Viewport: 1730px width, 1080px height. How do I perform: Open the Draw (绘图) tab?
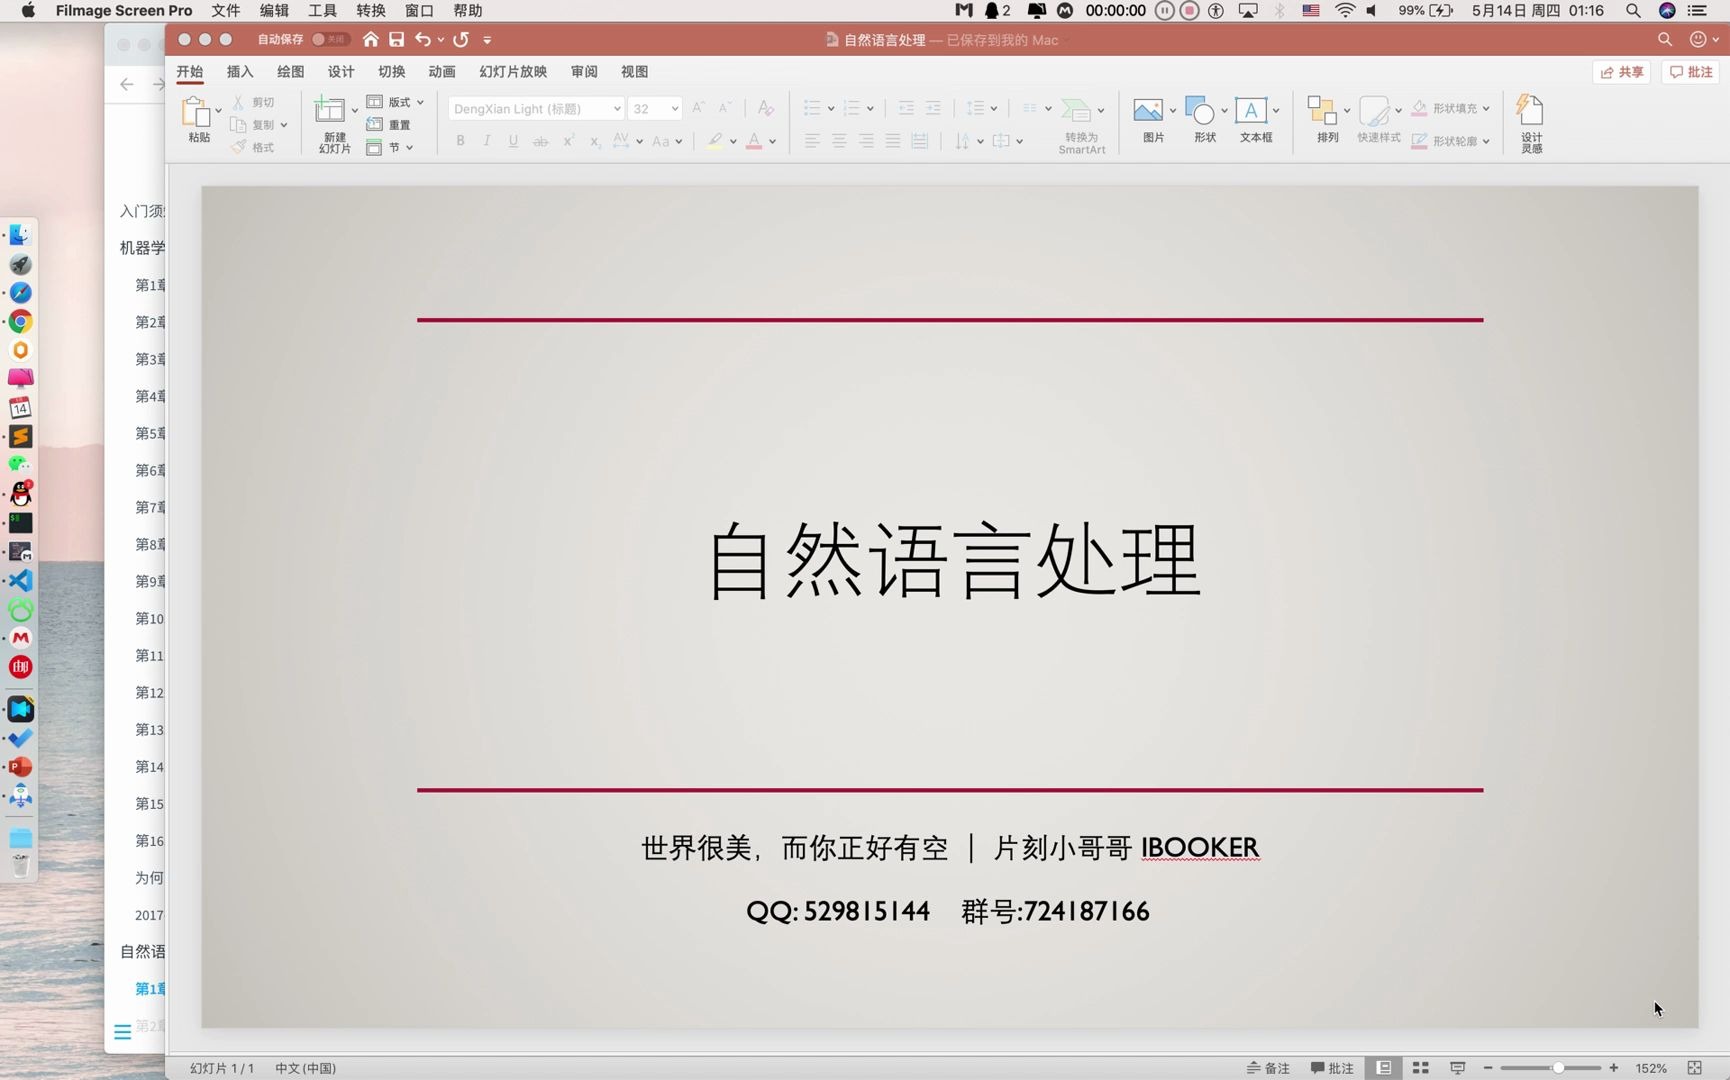[291, 72]
